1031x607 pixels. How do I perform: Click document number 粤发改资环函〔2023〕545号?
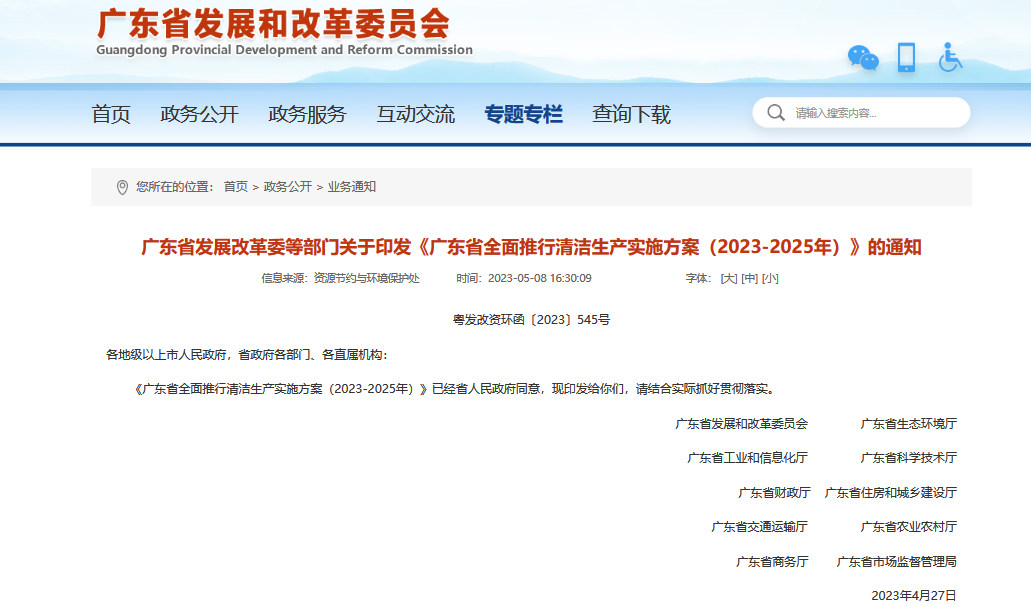pos(531,320)
